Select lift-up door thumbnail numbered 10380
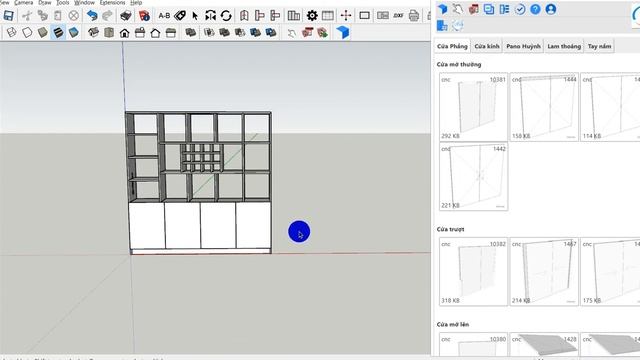The image size is (640, 360). [473, 344]
